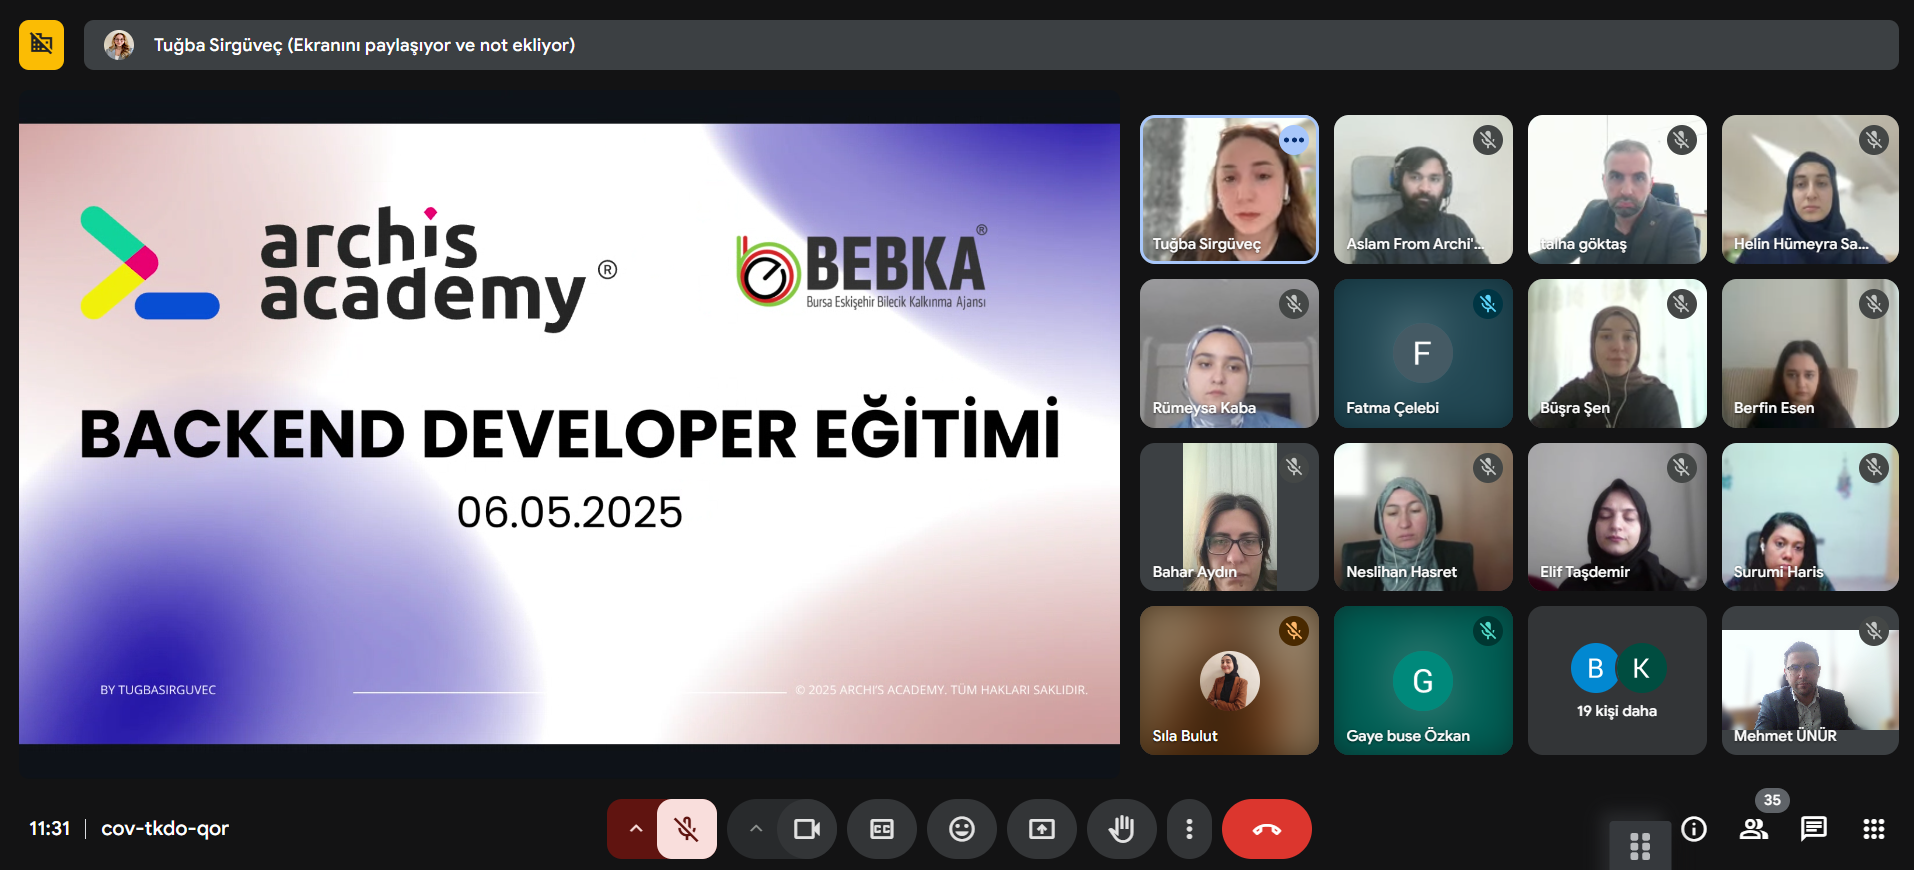Click the 'Helin Hümeyra Sa...' name label

pos(1801,244)
